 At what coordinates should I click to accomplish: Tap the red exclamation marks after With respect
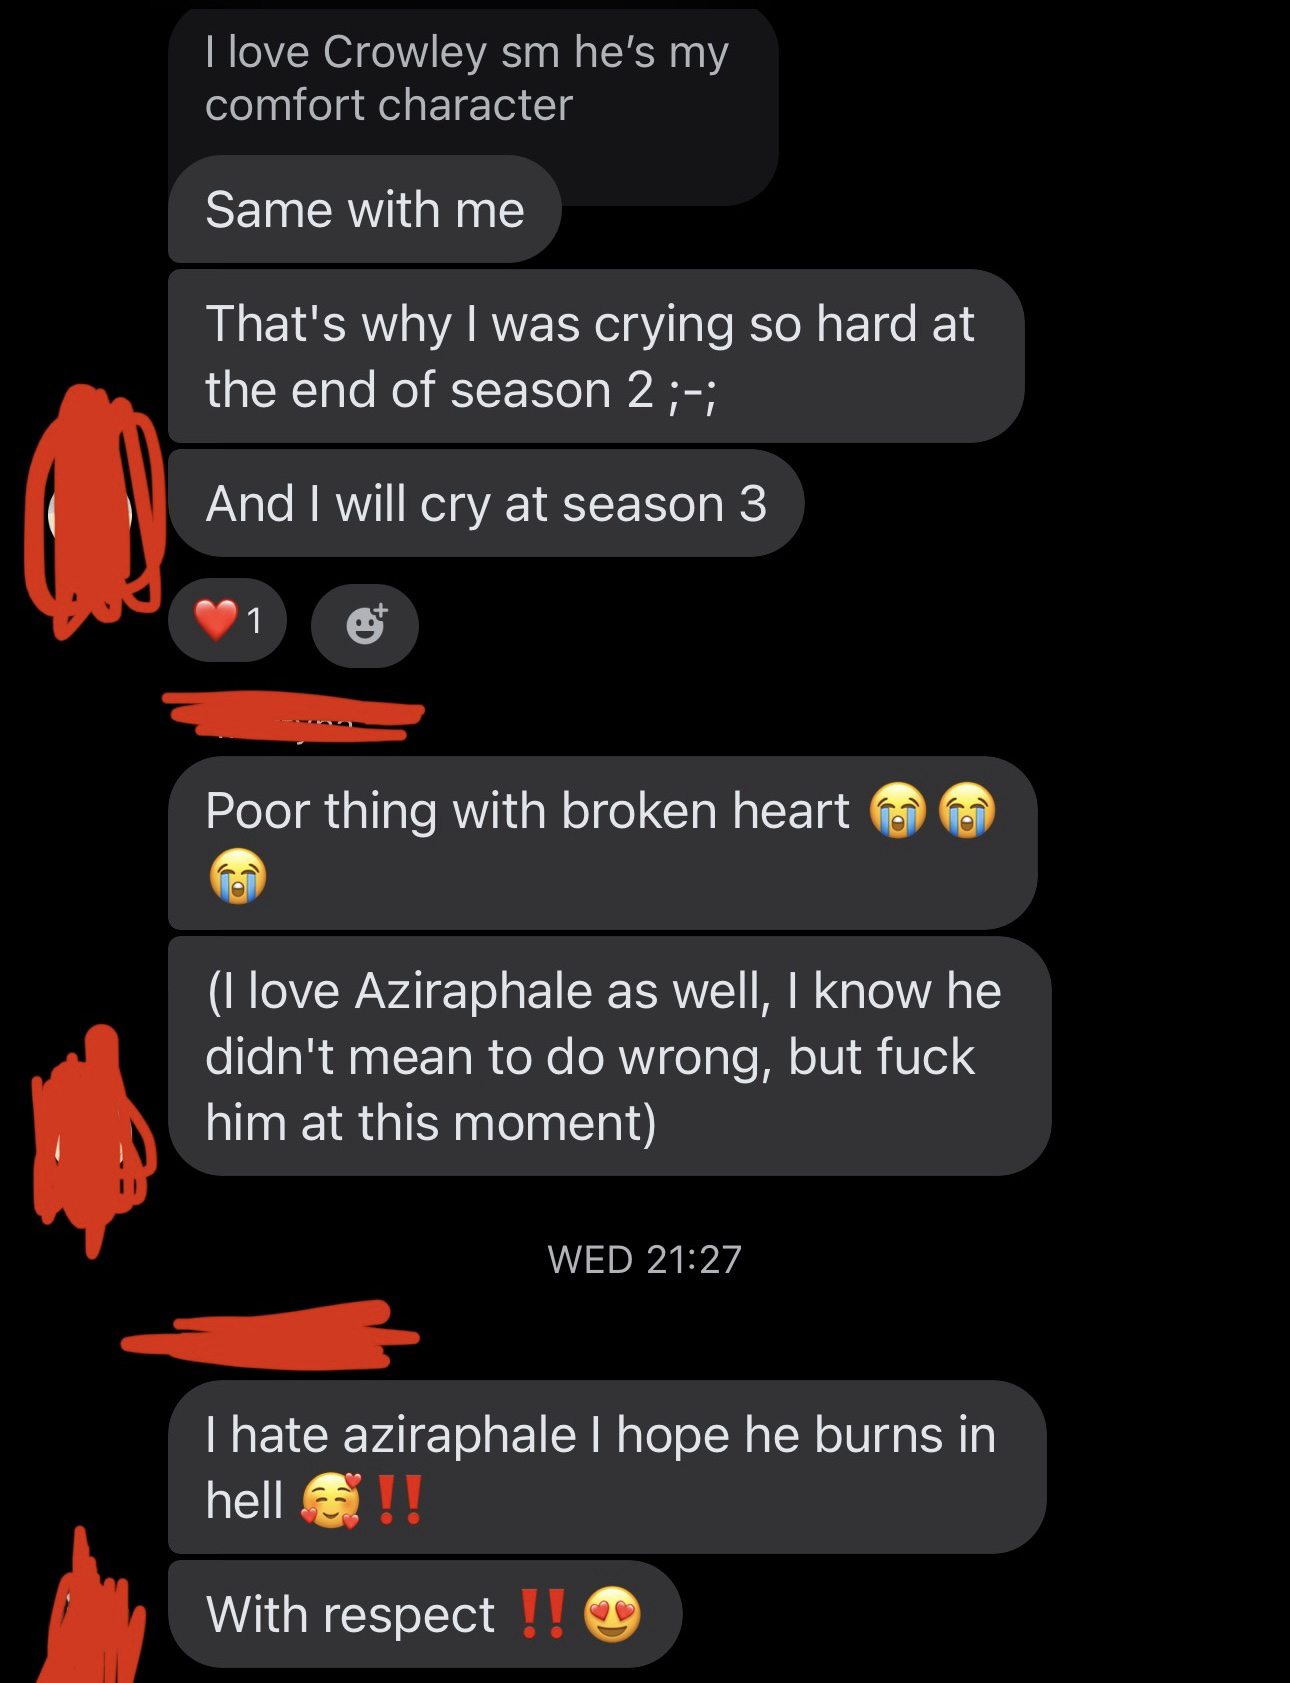(x=543, y=1614)
